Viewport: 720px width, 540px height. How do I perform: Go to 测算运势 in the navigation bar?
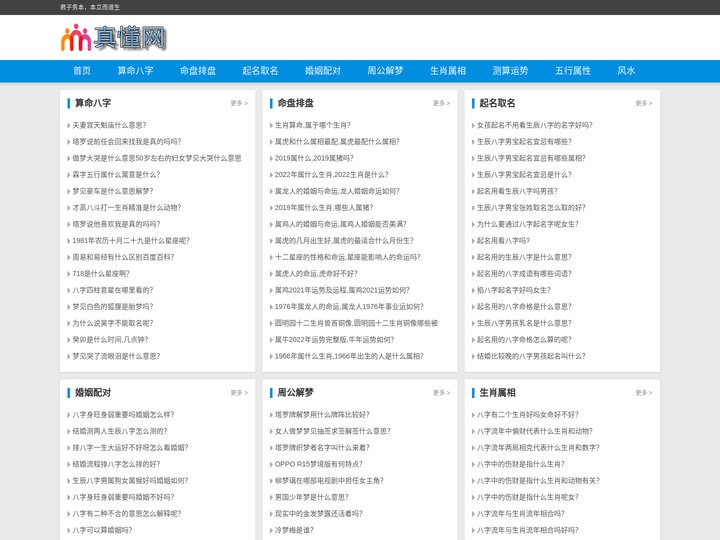[510, 71]
